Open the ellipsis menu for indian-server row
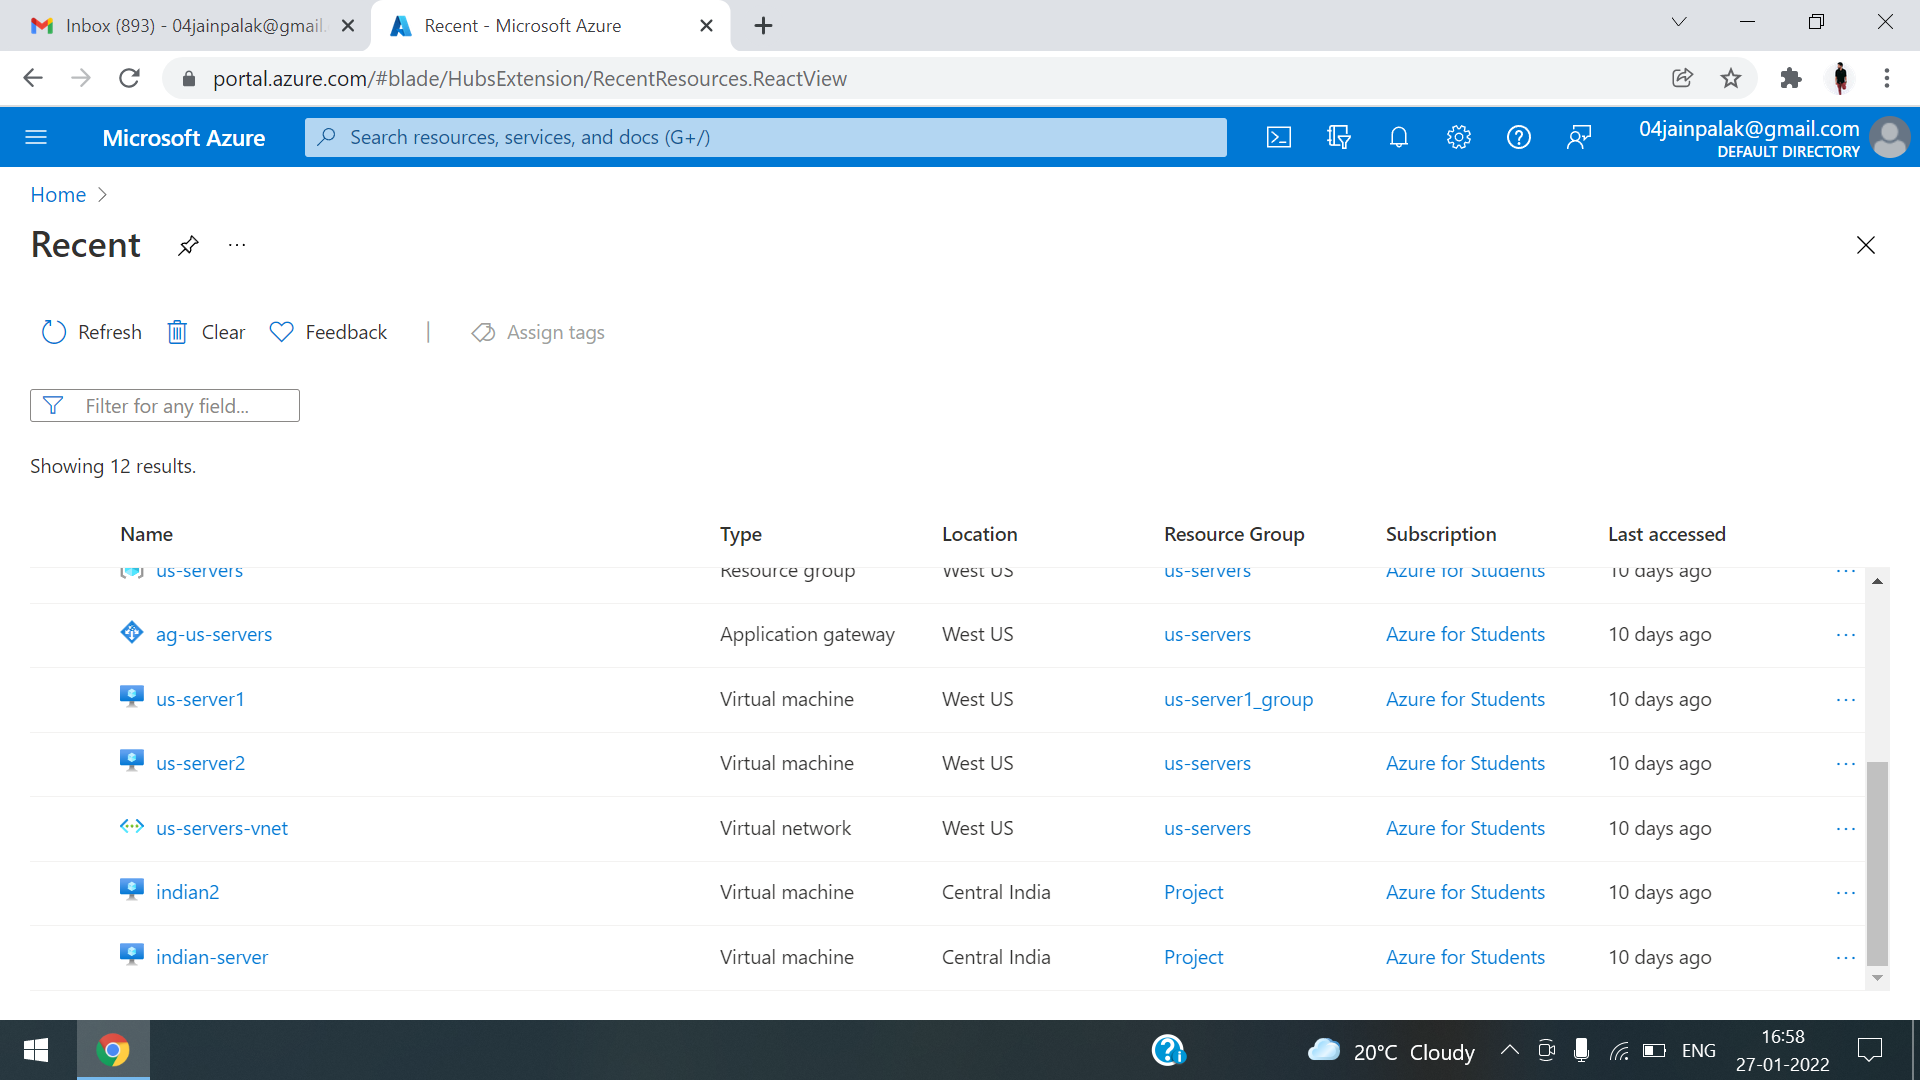 point(1846,958)
